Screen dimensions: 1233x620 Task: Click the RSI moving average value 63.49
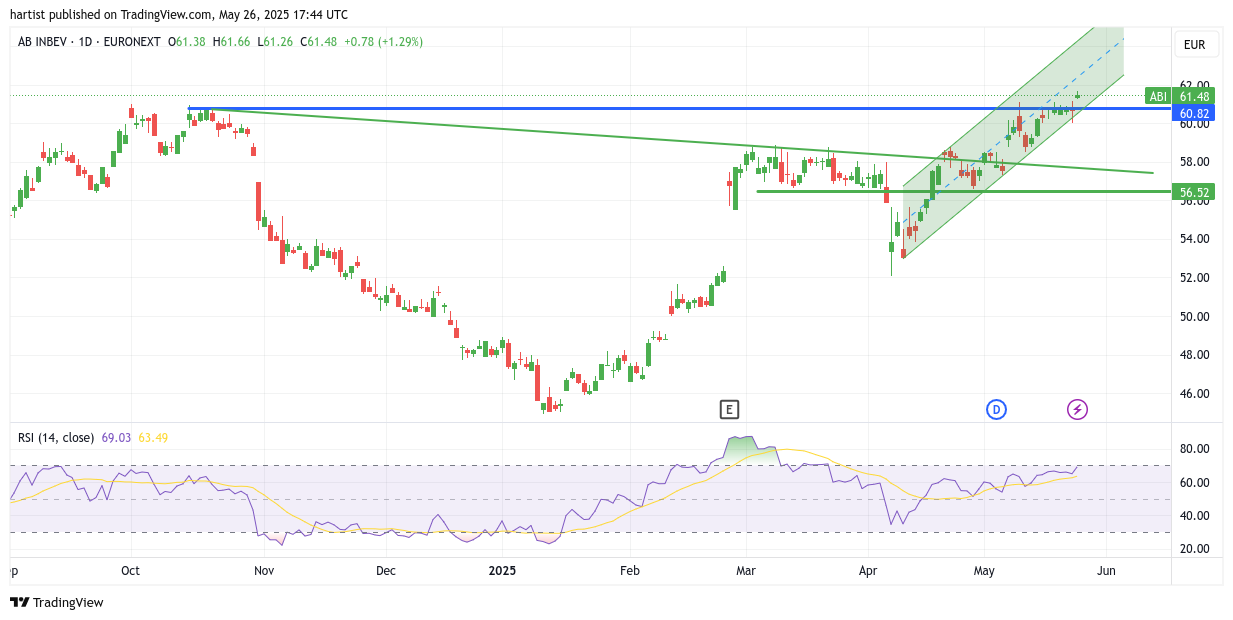pyautogui.click(x=153, y=437)
